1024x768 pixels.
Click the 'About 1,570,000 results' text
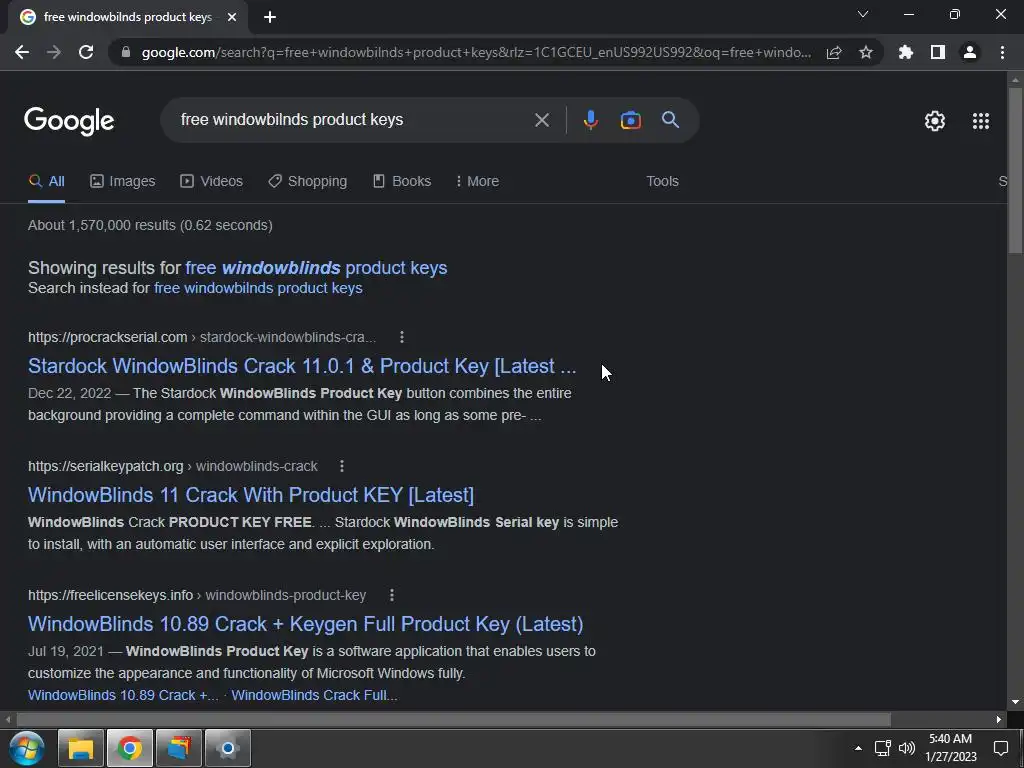[150, 225]
